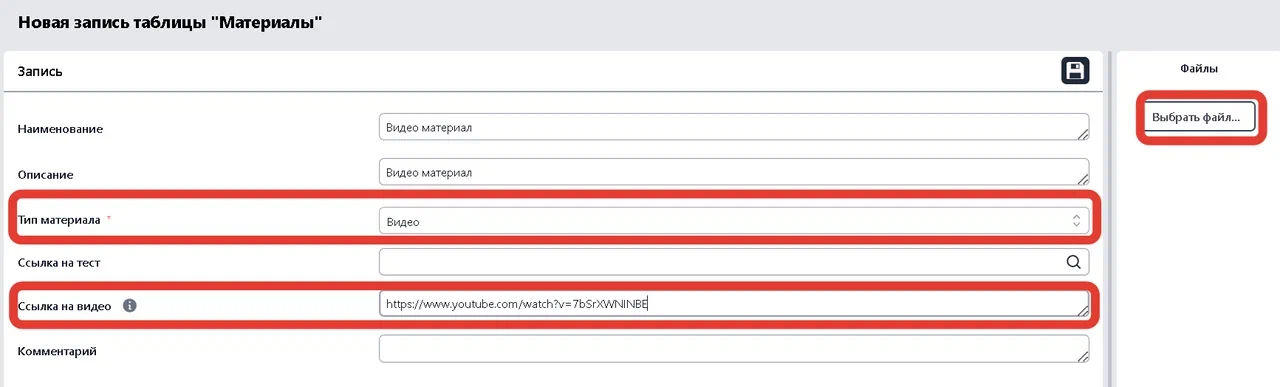Image resolution: width=1280 pixels, height=387 pixels.
Task: Click the Наименование label
Action: click(x=60, y=129)
